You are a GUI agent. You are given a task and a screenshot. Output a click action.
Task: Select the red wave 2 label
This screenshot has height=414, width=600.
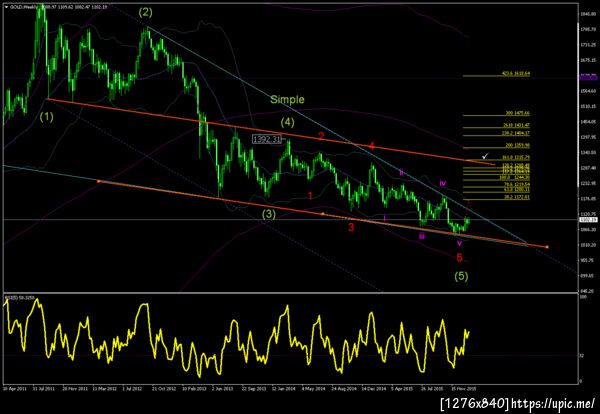click(x=322, y=135)
